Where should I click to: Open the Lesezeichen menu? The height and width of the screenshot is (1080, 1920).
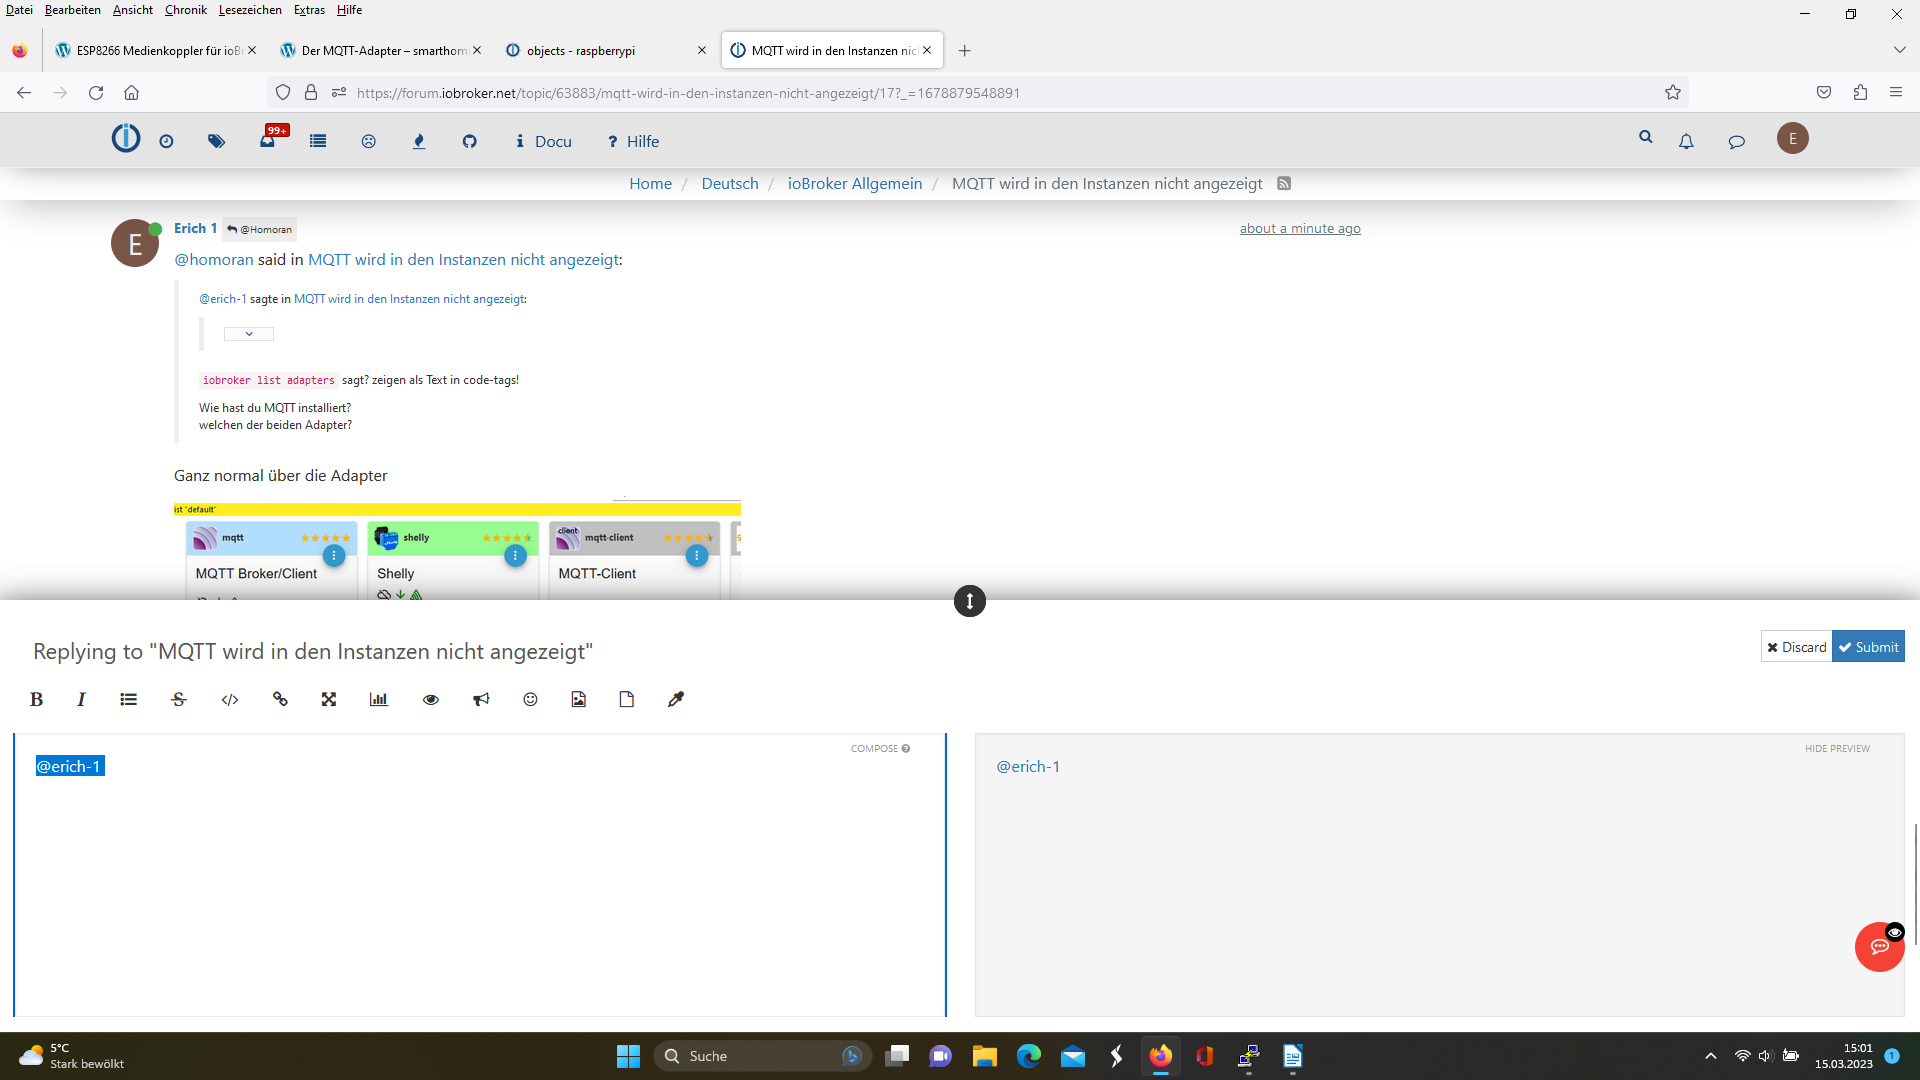point(250,10)
